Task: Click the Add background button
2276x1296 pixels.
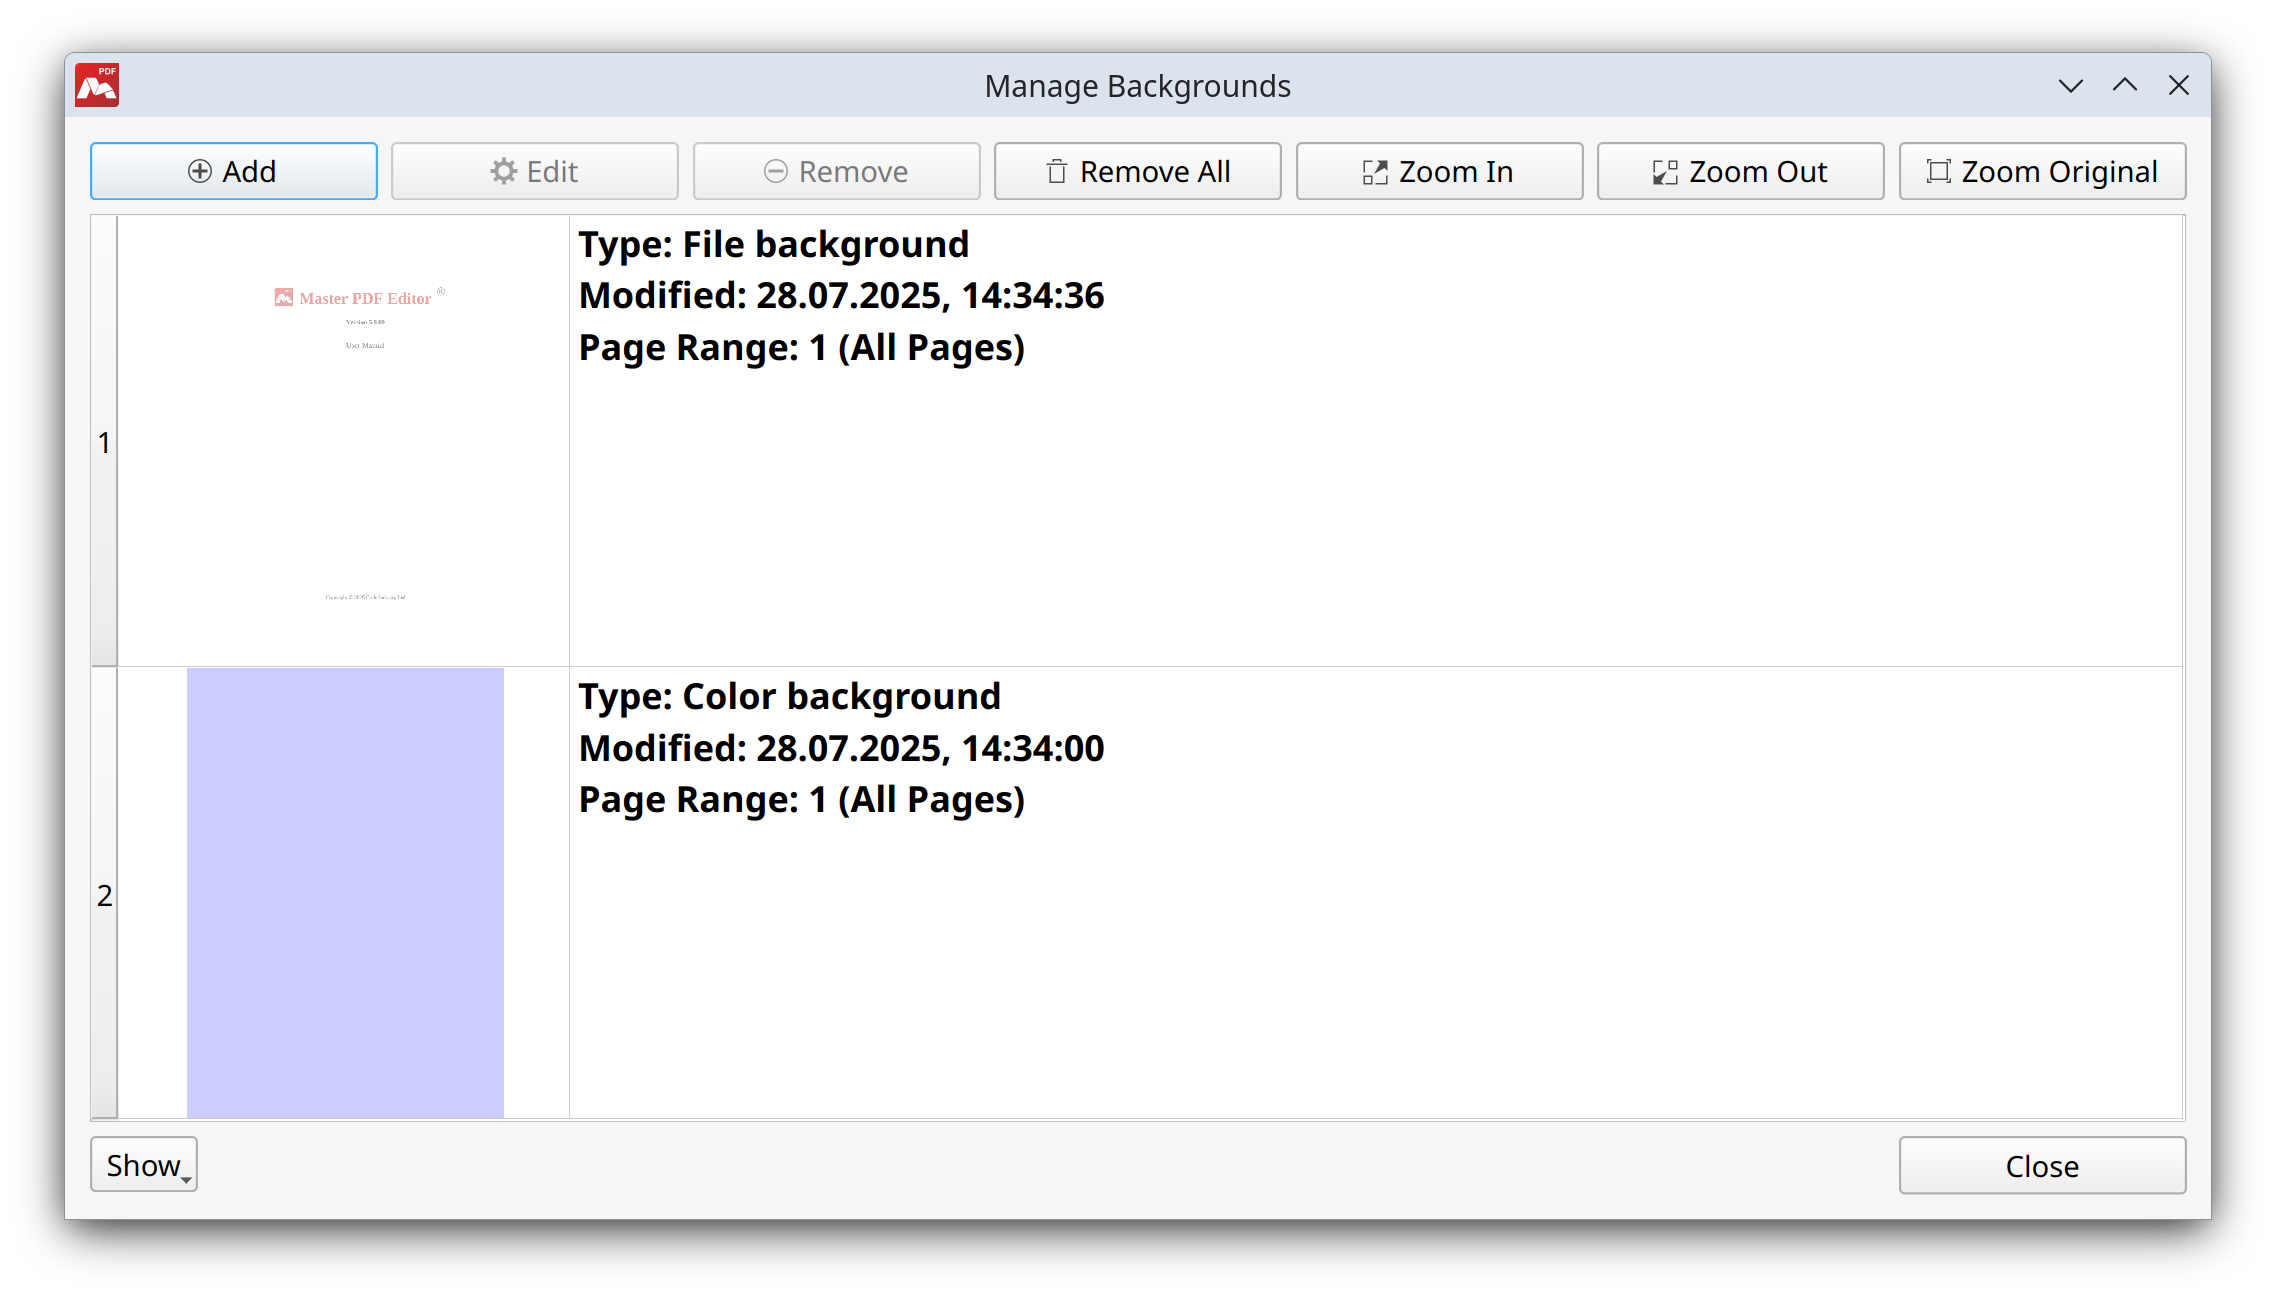Action: click(233, 171)
